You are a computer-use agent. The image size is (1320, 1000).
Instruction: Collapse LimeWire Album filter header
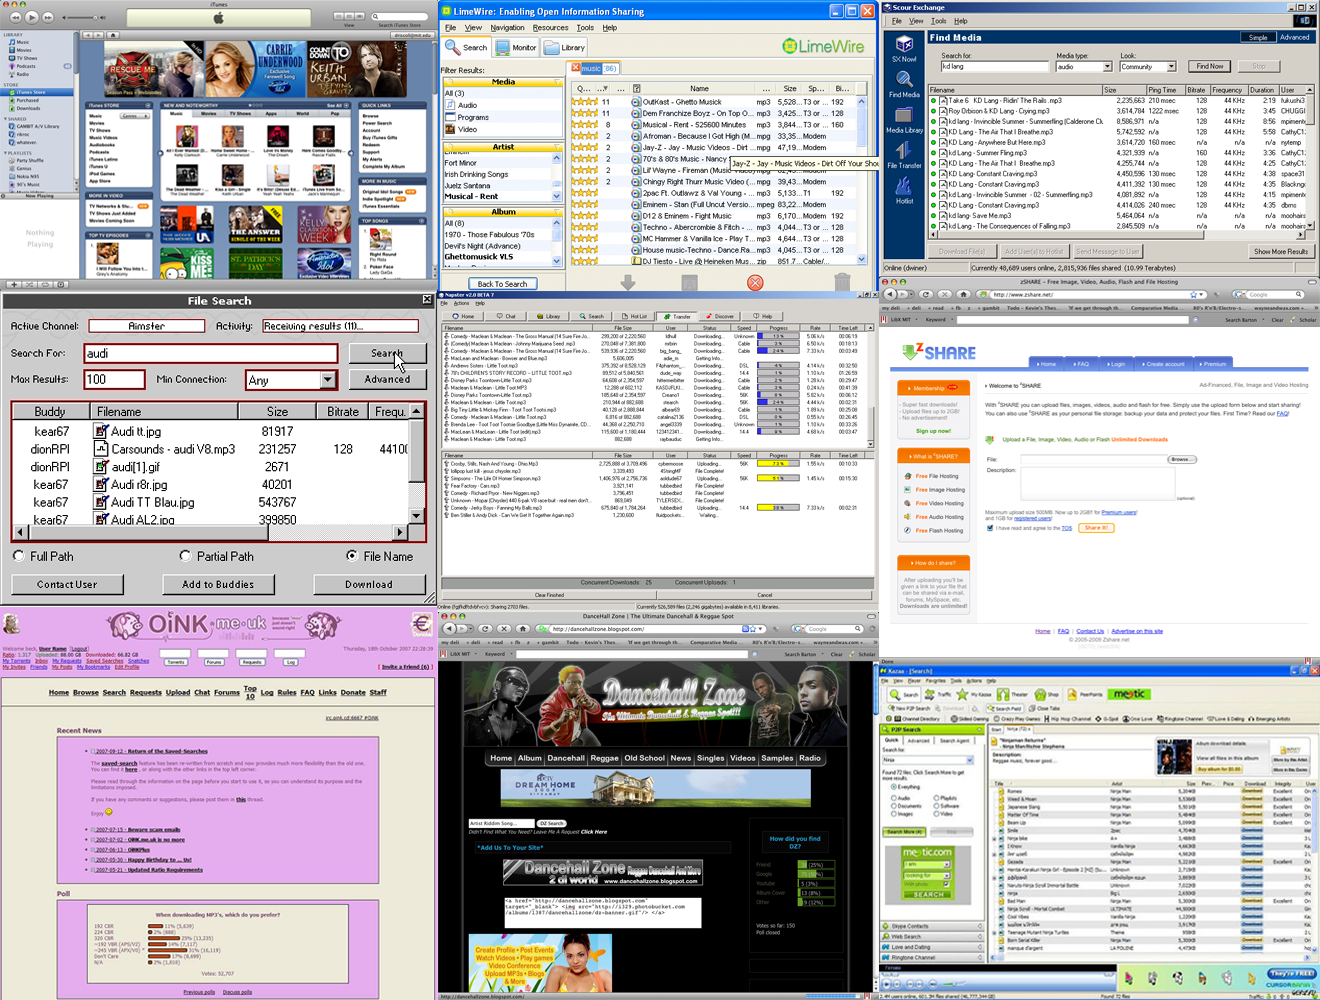[x=557, y=212]
